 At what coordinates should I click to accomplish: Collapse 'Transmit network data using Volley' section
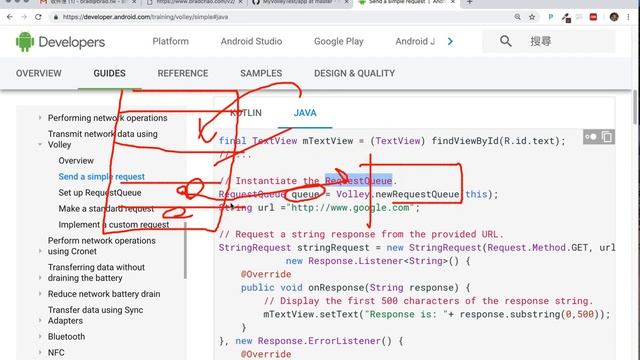40,144
